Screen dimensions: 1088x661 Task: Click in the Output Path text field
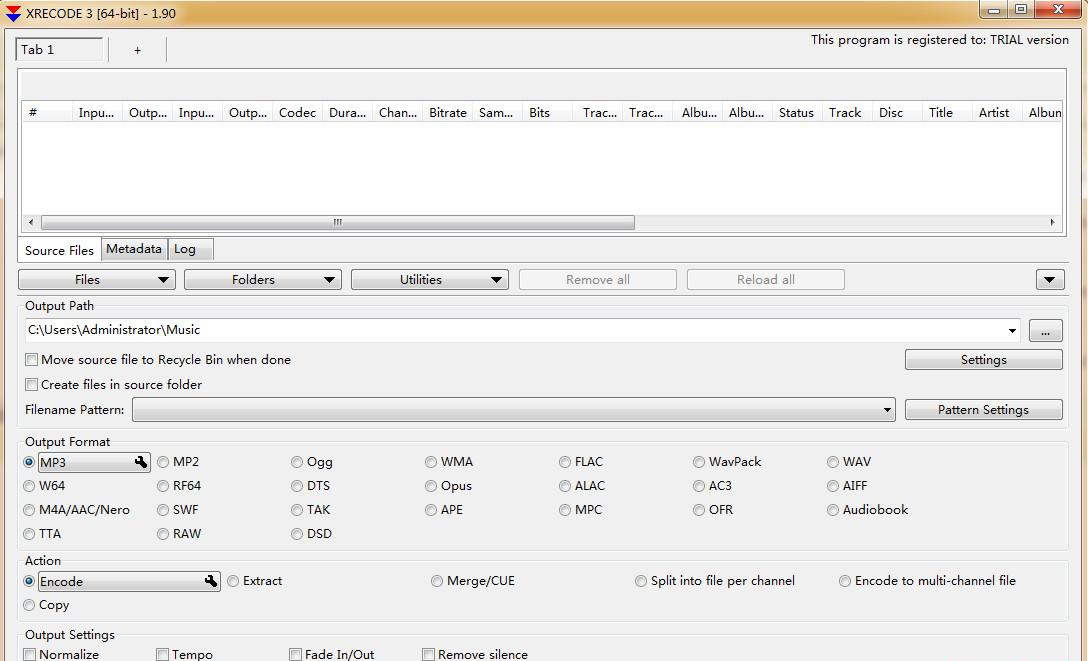pyautogui.click(x=516, y=330)
